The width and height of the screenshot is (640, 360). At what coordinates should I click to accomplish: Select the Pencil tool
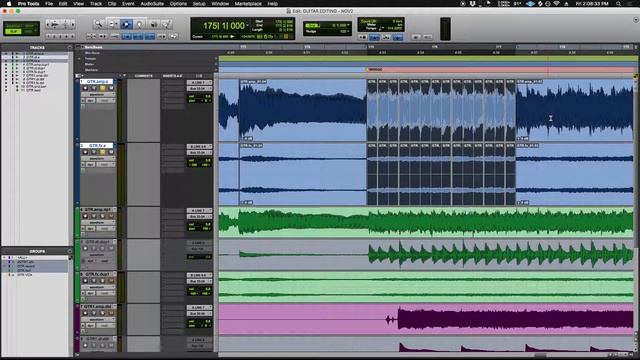coord(167,24)
